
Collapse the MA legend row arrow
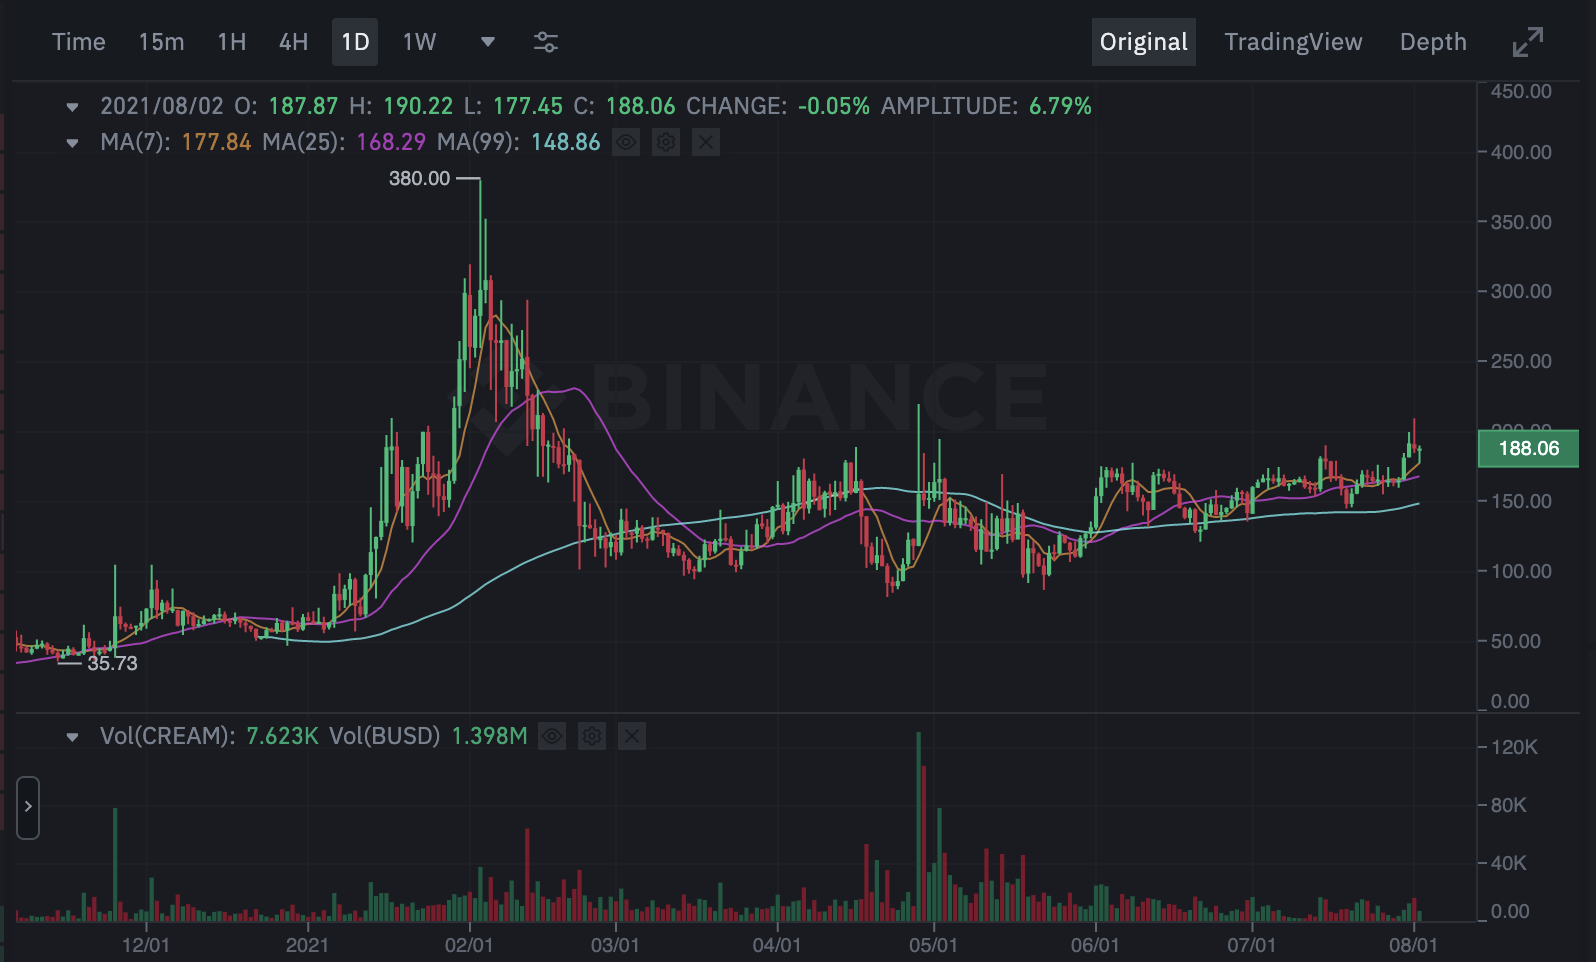[x=72, y=142]
